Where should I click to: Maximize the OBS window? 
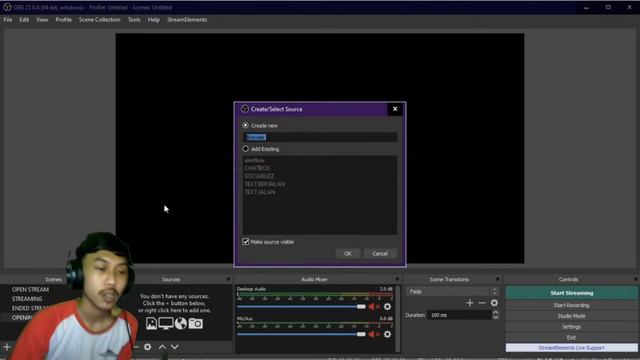[608, 7]
